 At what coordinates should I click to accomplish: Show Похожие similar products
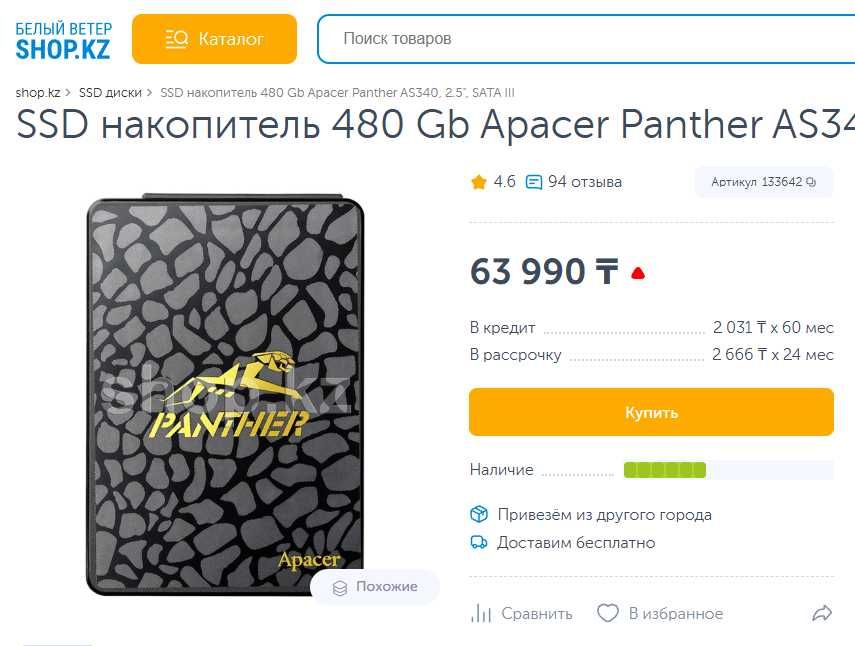click(375, 587)
